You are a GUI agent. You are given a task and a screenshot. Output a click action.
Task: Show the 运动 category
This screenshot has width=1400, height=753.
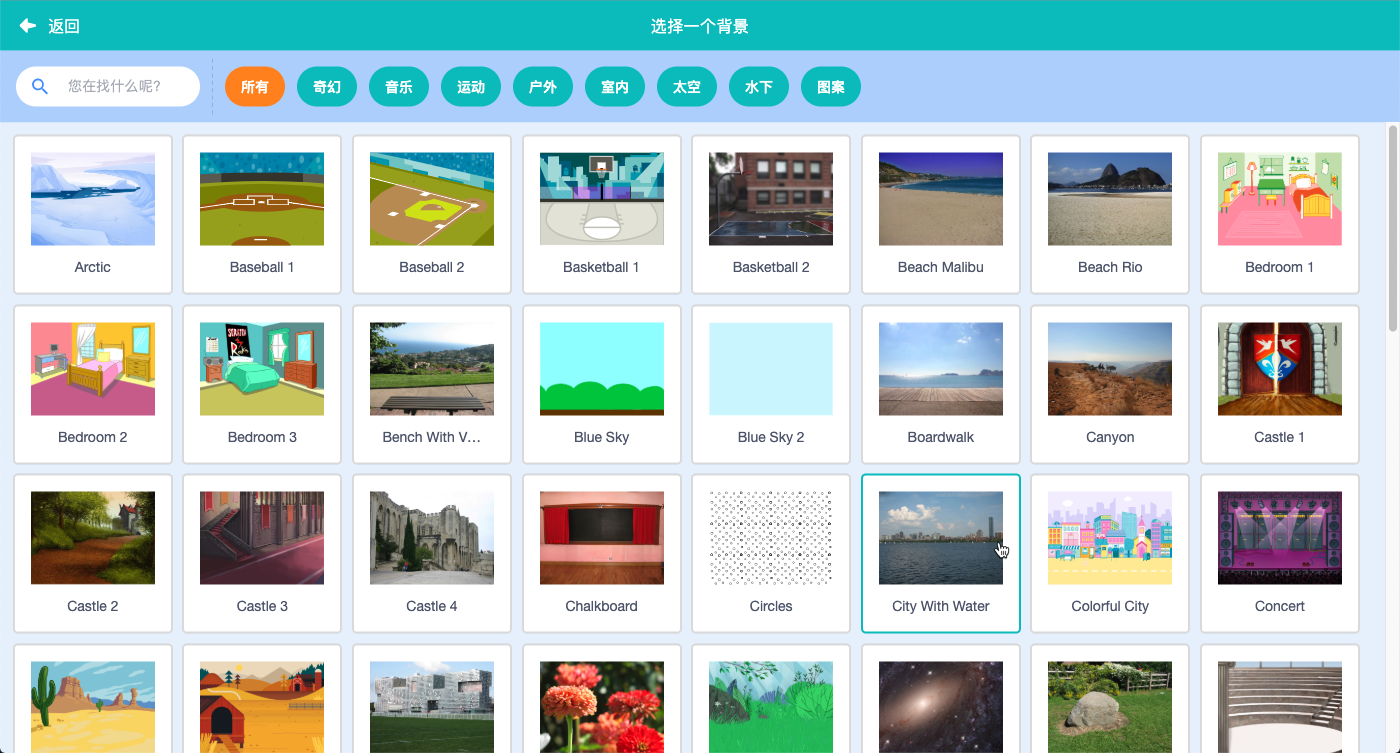[x=471, y=87]
